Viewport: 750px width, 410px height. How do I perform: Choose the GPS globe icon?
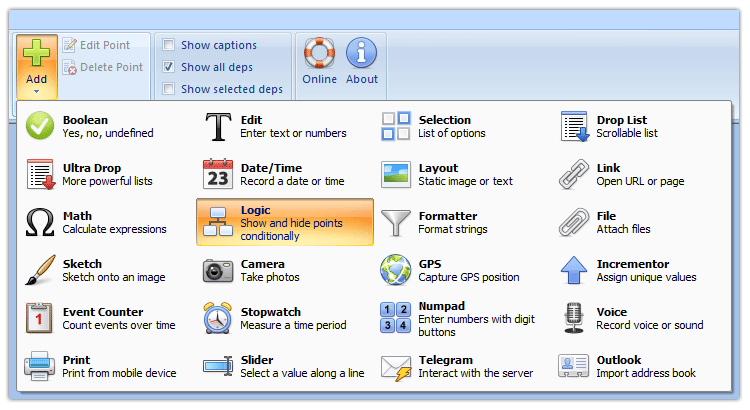pyautogui.click(x=396, y=270)
